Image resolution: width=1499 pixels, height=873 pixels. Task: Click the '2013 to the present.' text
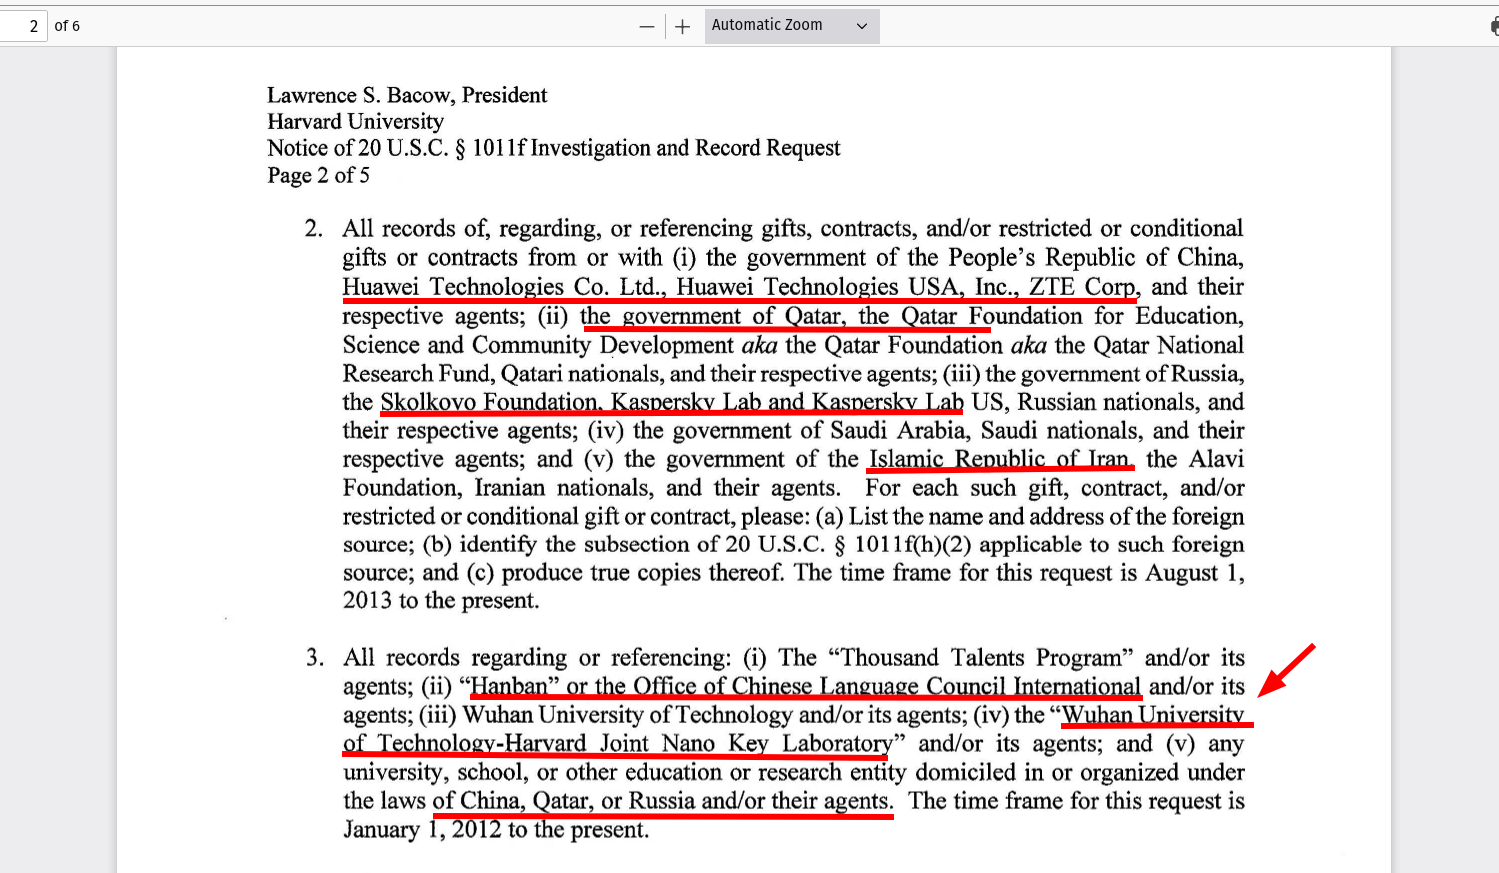[x=441, y=601]
